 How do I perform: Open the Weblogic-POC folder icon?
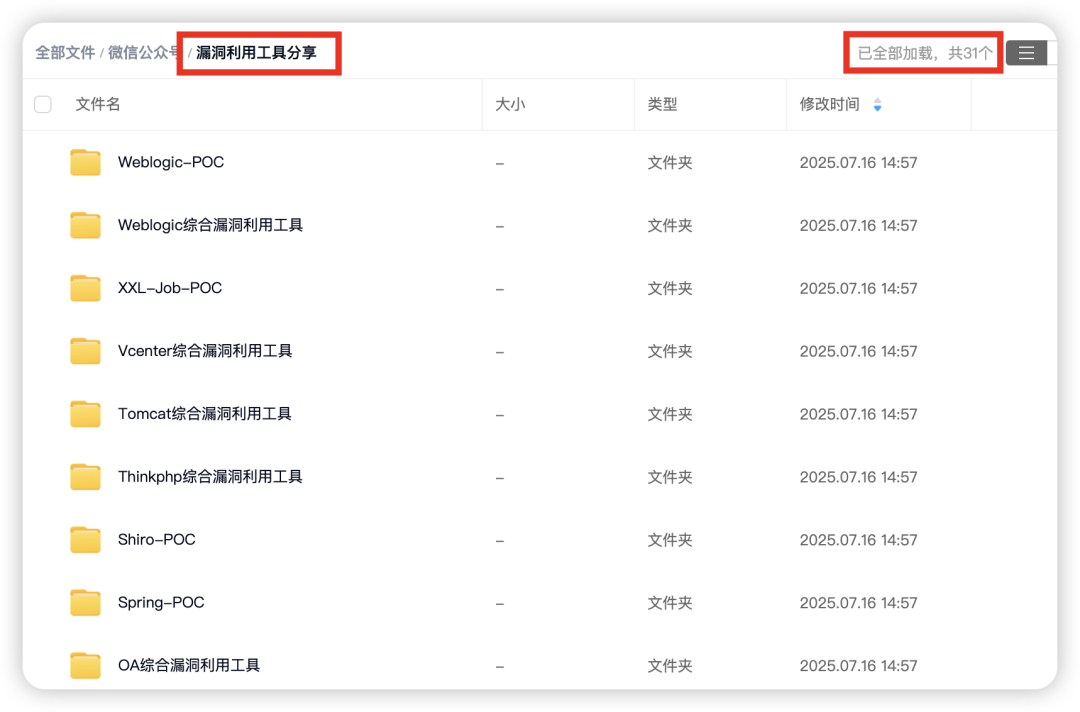pos(85,163)
